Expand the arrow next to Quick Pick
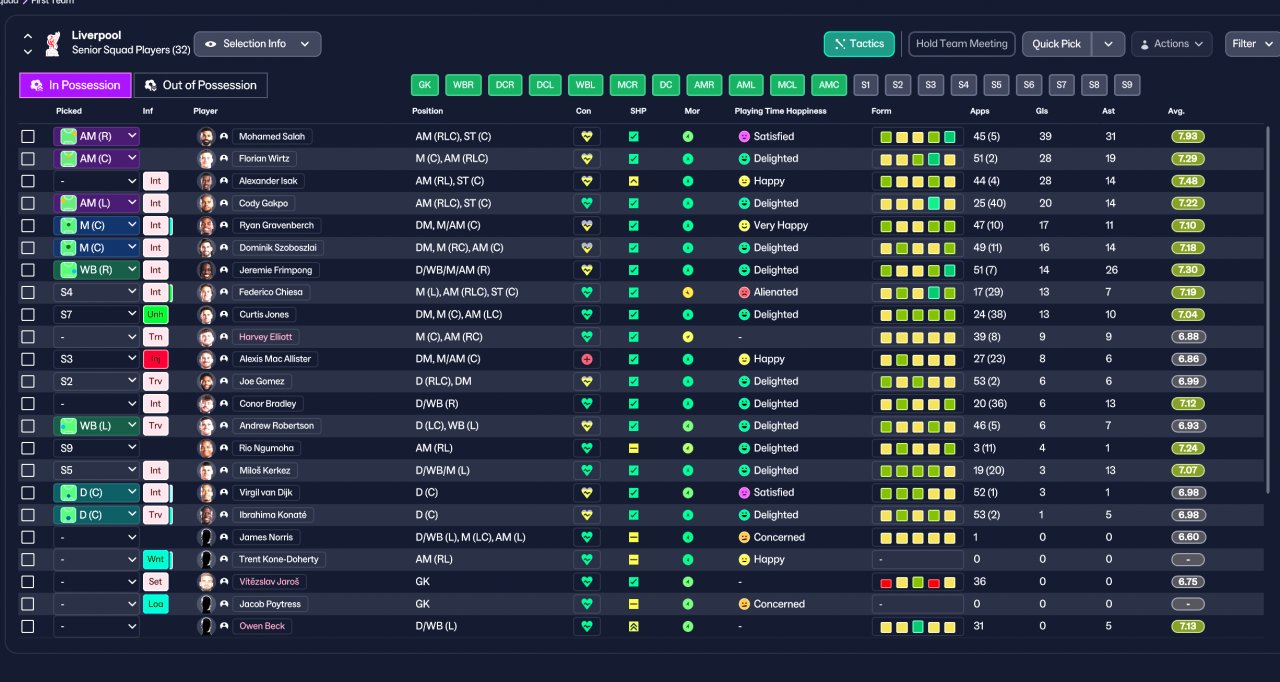 point(1108,44)
